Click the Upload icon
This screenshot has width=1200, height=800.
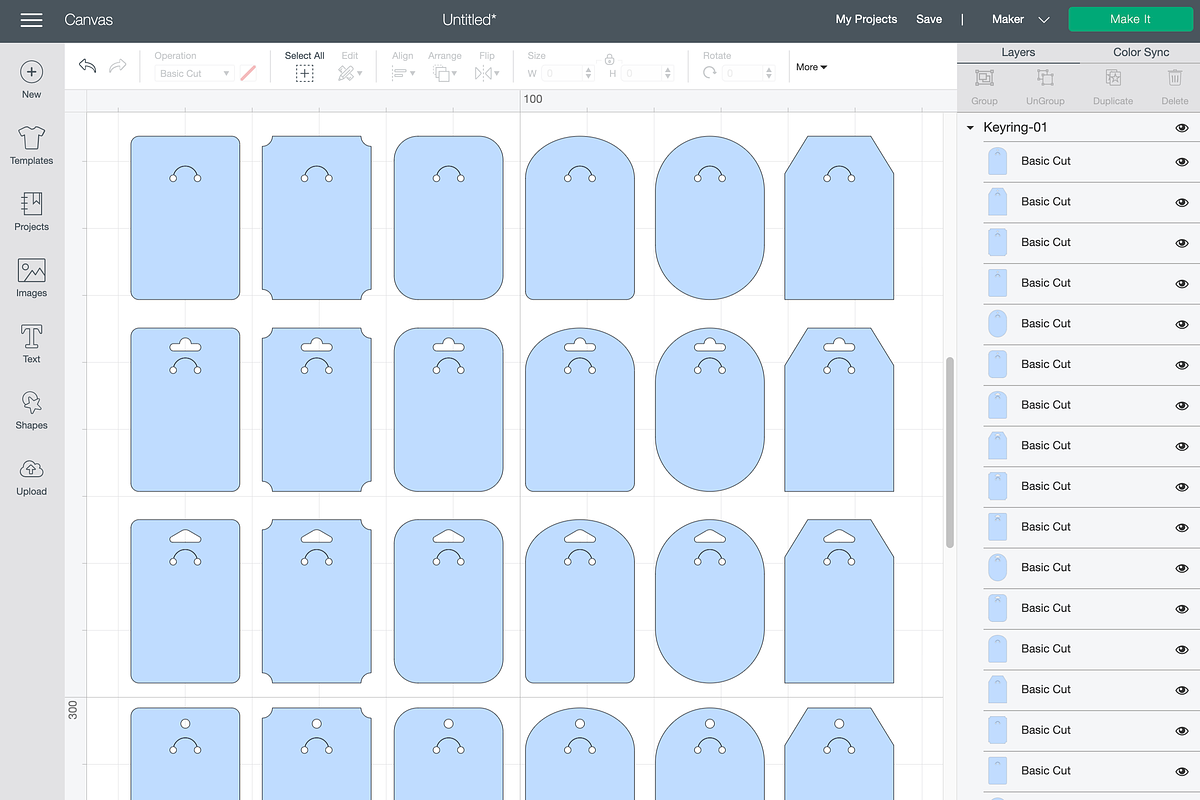tap(32, 469)
